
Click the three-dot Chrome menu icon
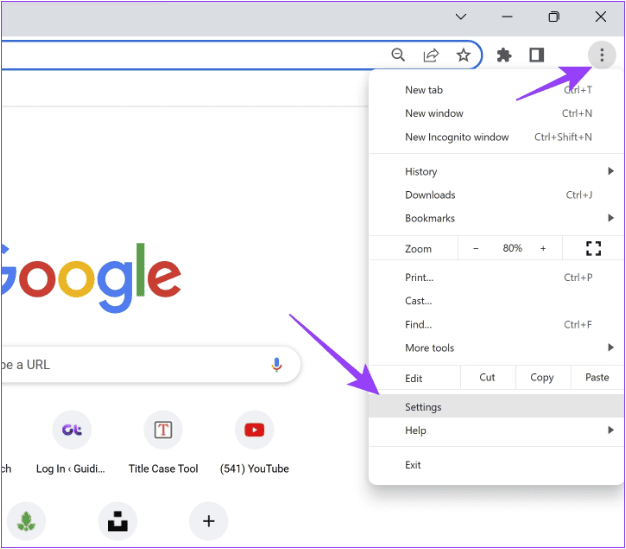pyautogui.click(x=601, y=55)
